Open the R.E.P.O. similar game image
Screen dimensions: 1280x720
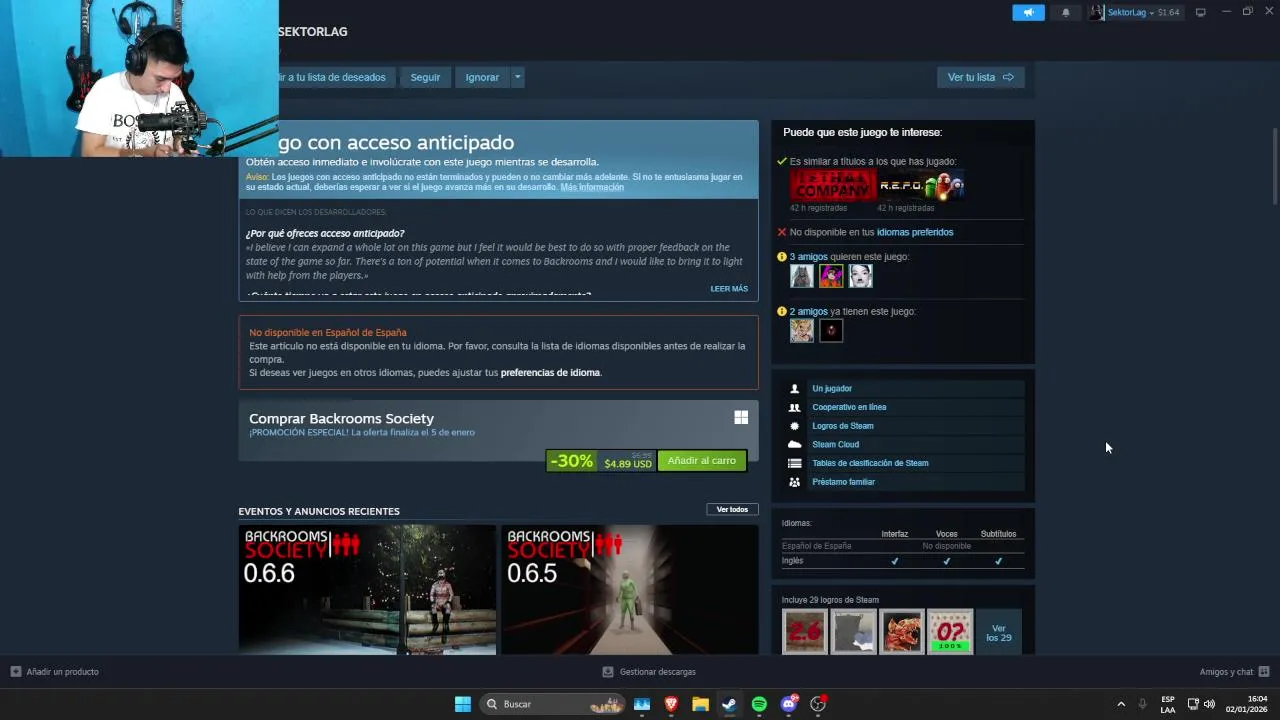(x=921, y=186)
